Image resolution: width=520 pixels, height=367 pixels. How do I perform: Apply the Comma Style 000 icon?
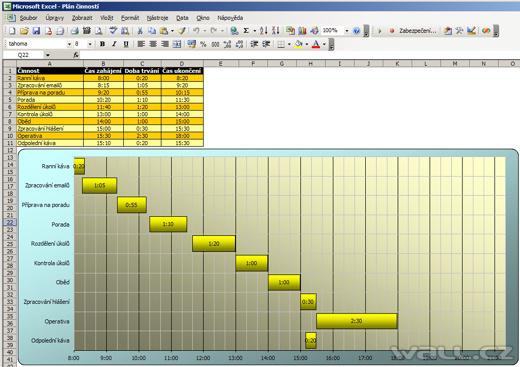[215, 44]
